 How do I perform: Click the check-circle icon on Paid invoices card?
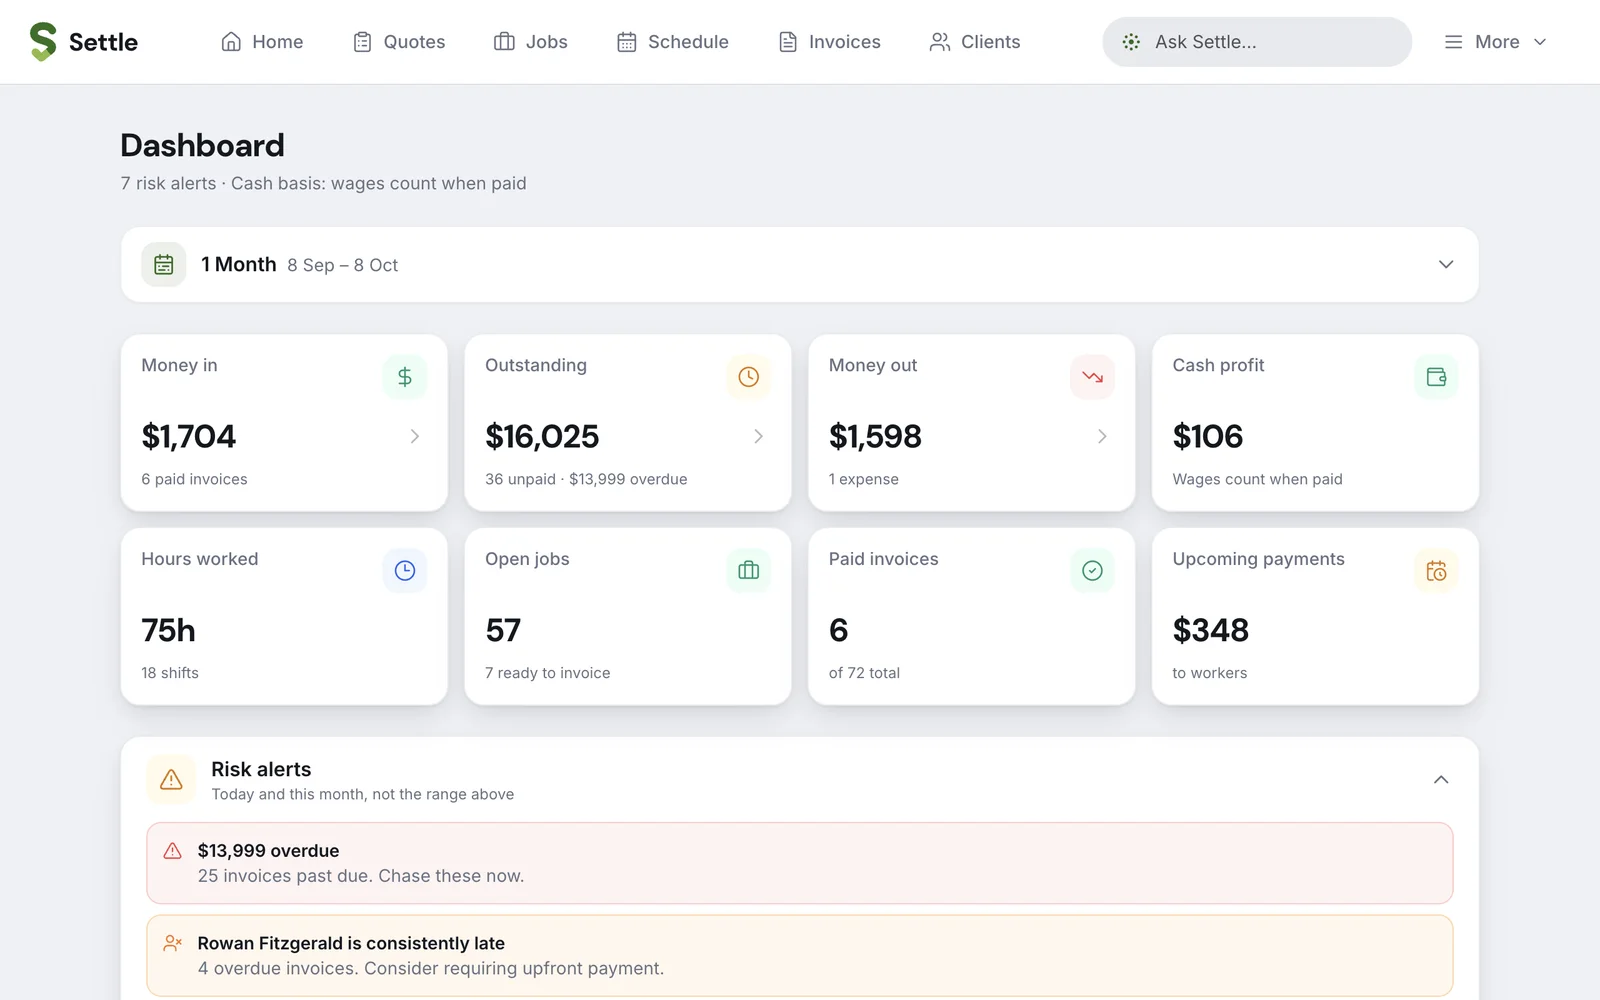(x=1093, y=570)
